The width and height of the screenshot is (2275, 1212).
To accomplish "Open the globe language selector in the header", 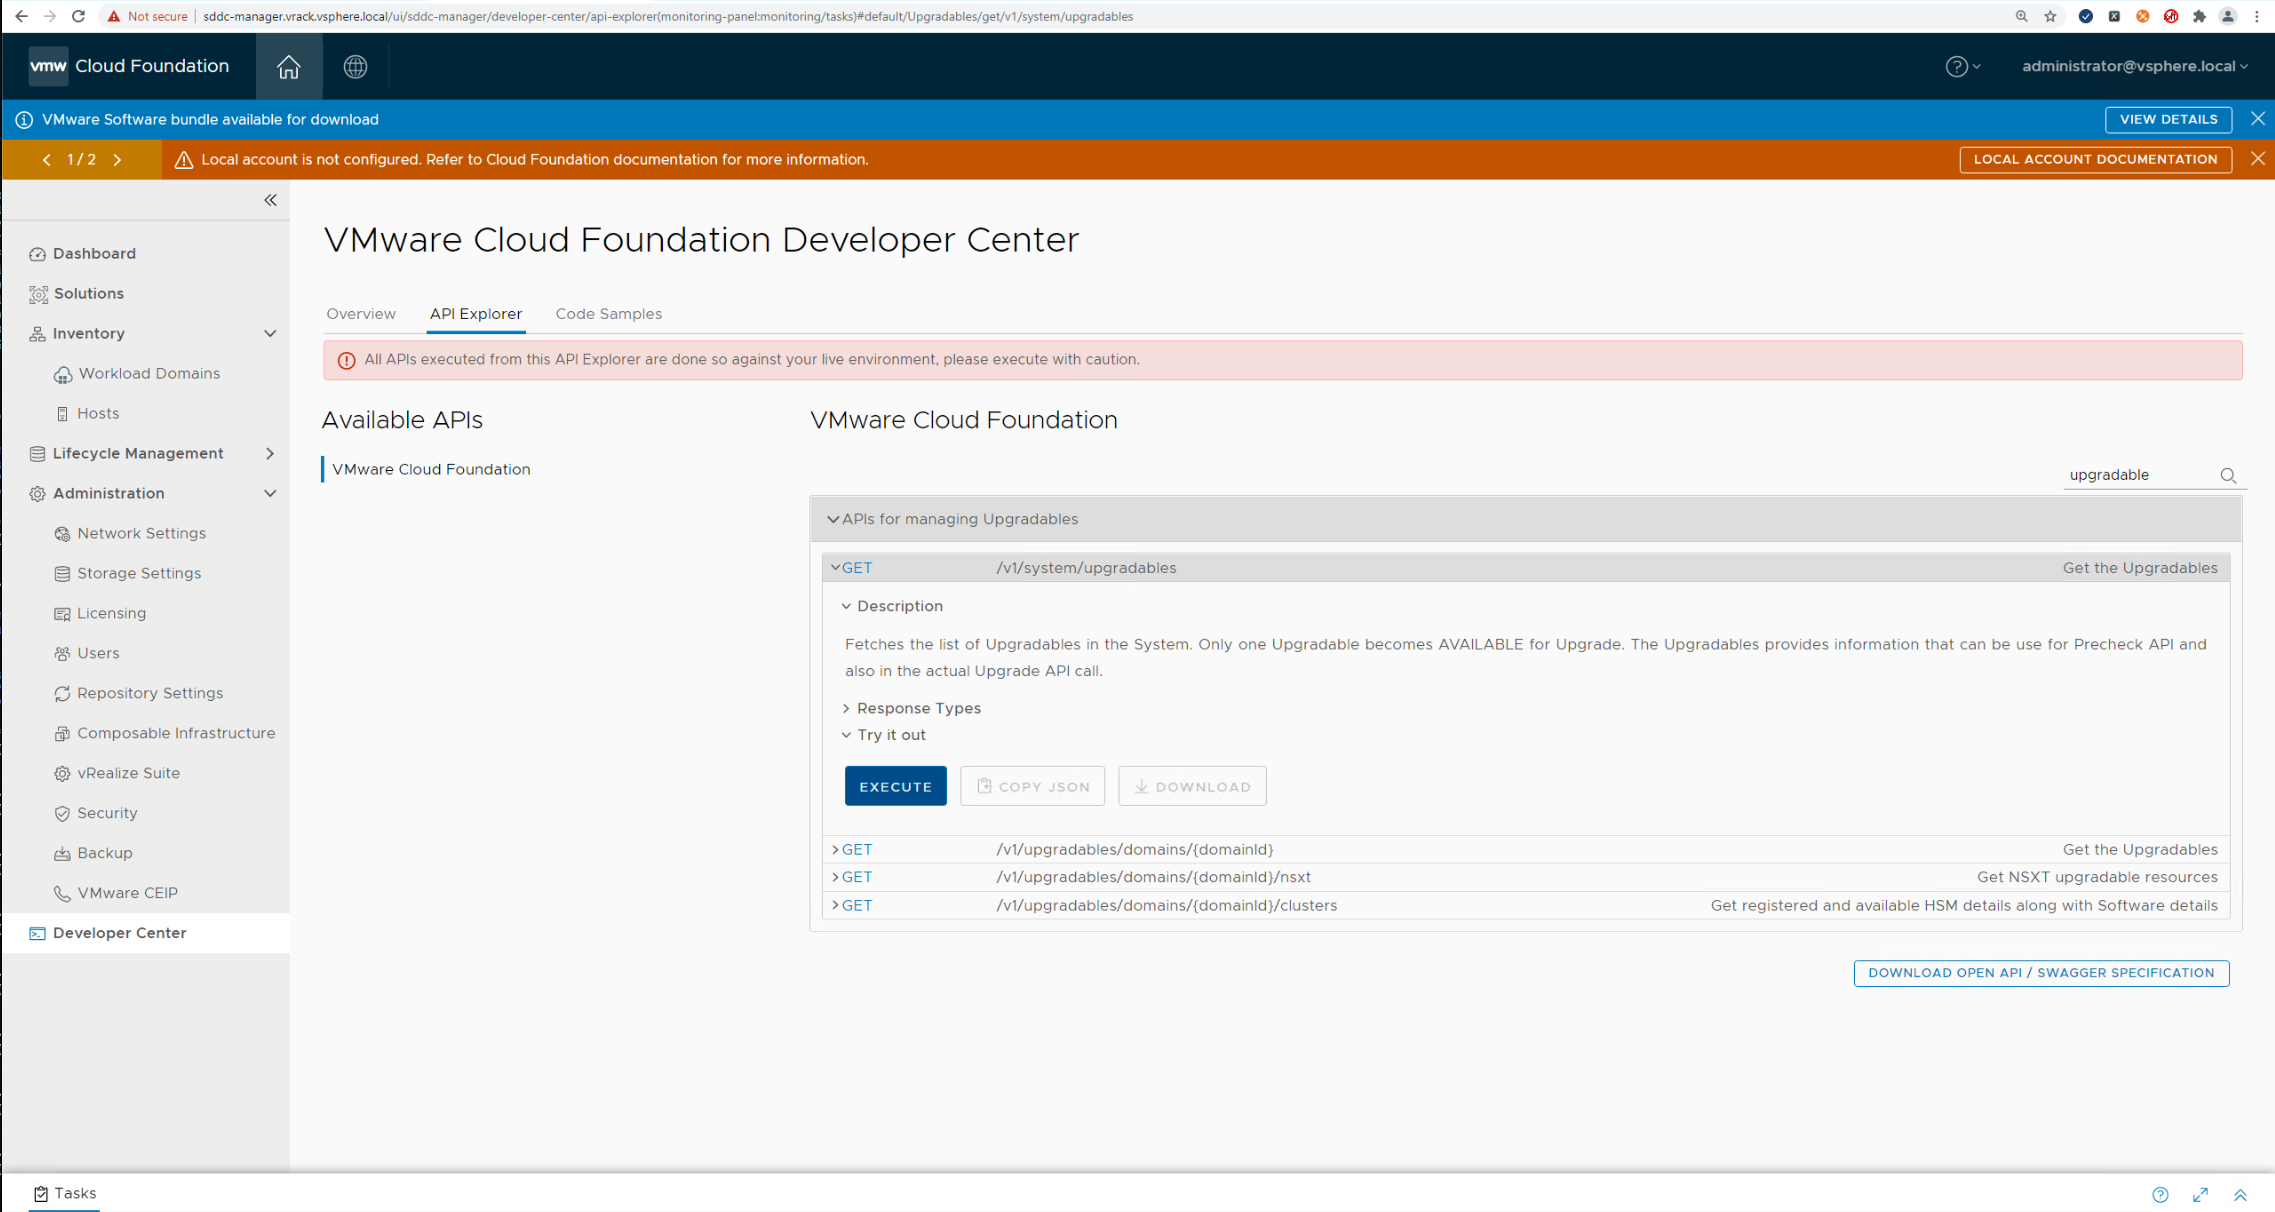I will pos(355,66).
